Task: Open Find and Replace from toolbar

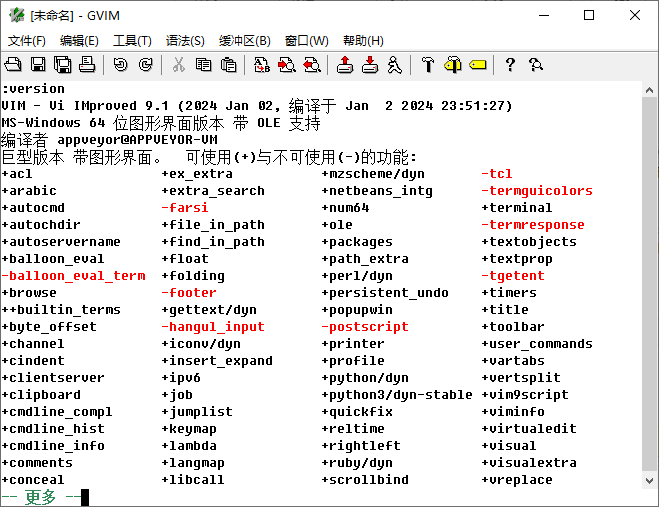Action: coord(261,65)
